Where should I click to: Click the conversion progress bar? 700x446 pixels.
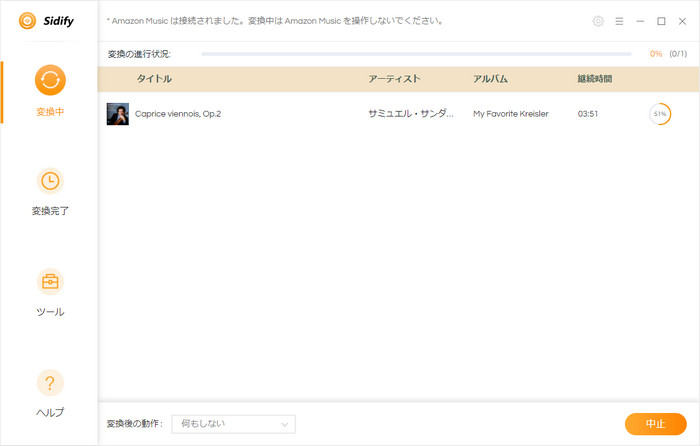click(416, 54)
